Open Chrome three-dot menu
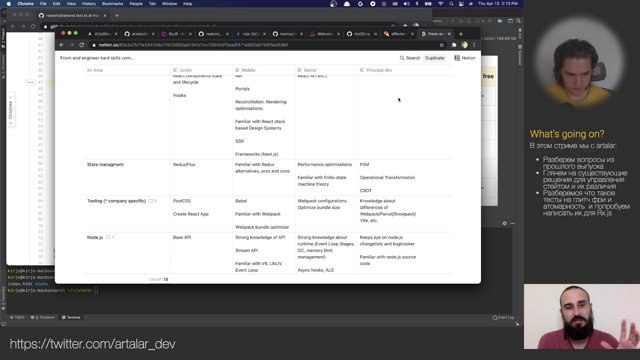This screenshot has width=640, height=360. pos(474,45)
